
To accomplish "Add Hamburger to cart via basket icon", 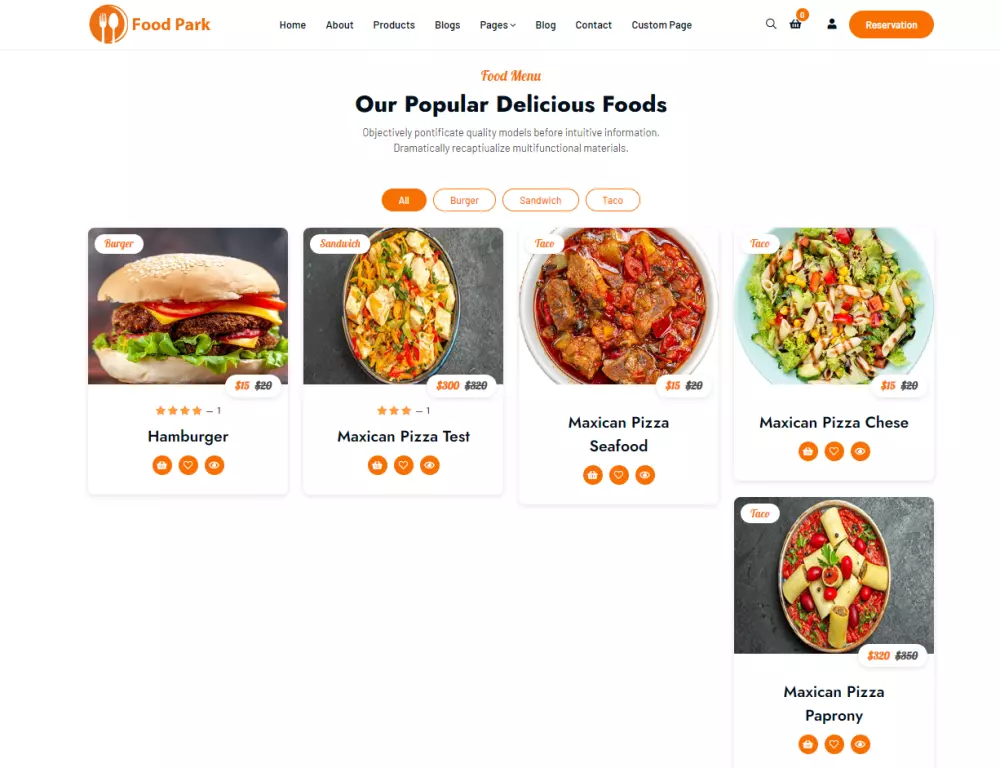I will [x=162, y=465].
